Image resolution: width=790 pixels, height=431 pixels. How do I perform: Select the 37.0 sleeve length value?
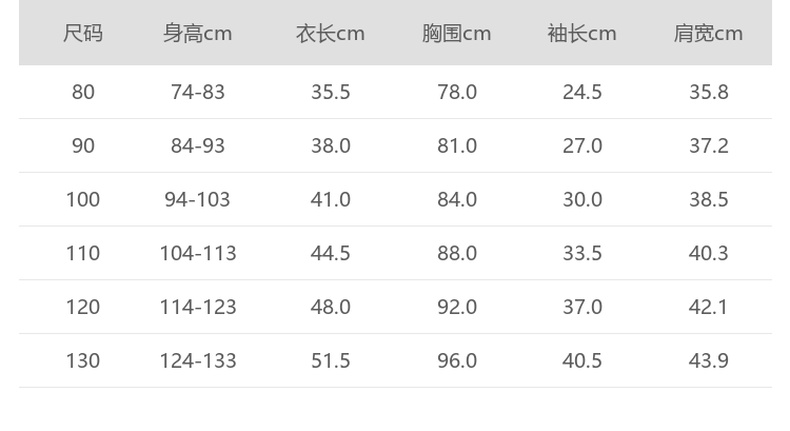coord(582,307)
